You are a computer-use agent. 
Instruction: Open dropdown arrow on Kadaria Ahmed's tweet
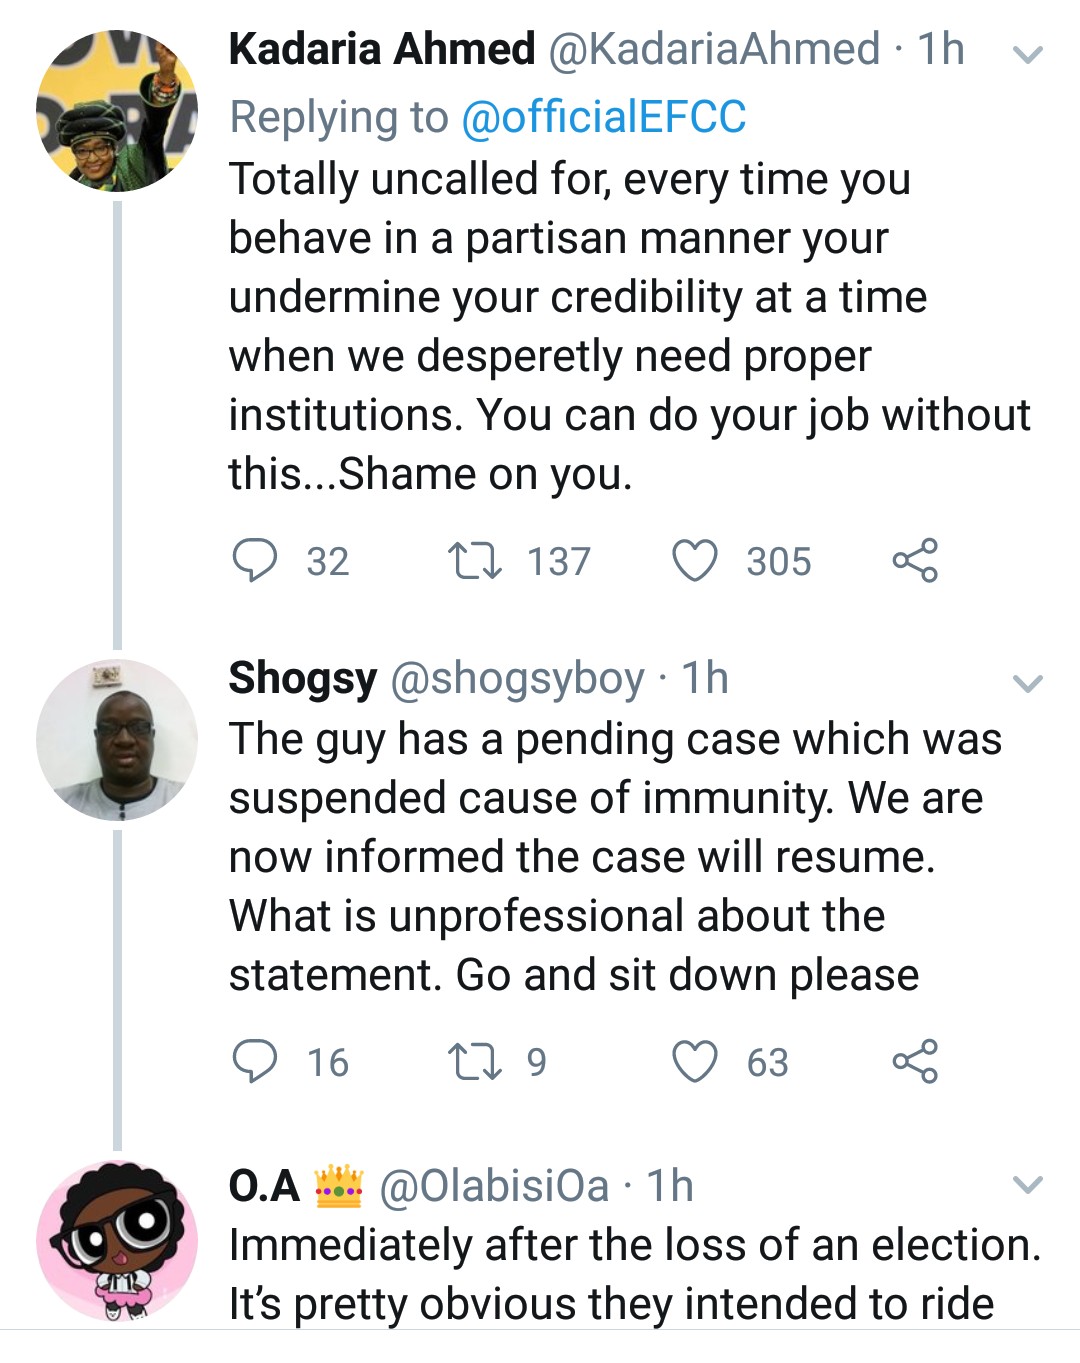coord(1028,54)
